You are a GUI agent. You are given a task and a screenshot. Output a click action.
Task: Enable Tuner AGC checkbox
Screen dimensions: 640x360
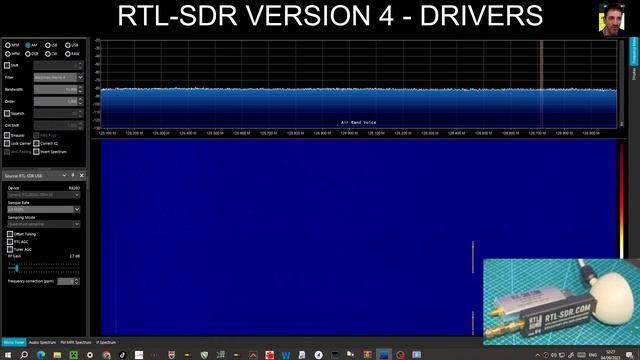pos(10,249)
